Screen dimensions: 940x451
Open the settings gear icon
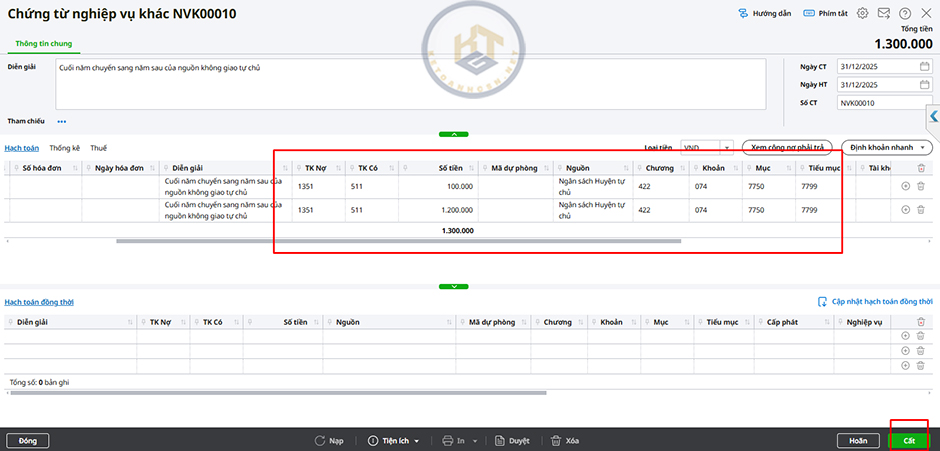point(863,14)
